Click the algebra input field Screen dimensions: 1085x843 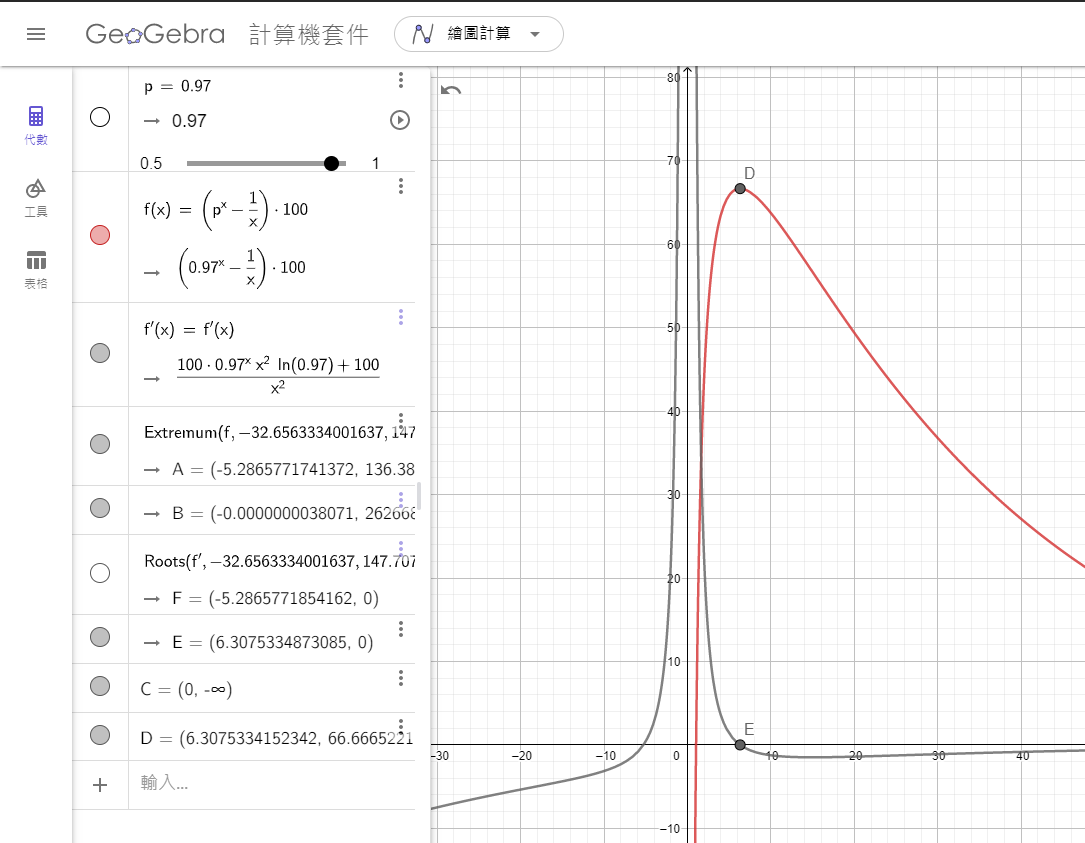point(270,784)
